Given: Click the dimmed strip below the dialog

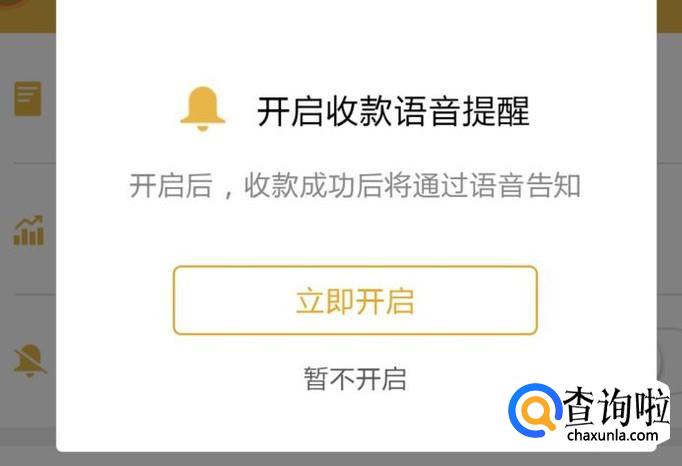Looking at the screenshot, I should (x=341, y=459).
